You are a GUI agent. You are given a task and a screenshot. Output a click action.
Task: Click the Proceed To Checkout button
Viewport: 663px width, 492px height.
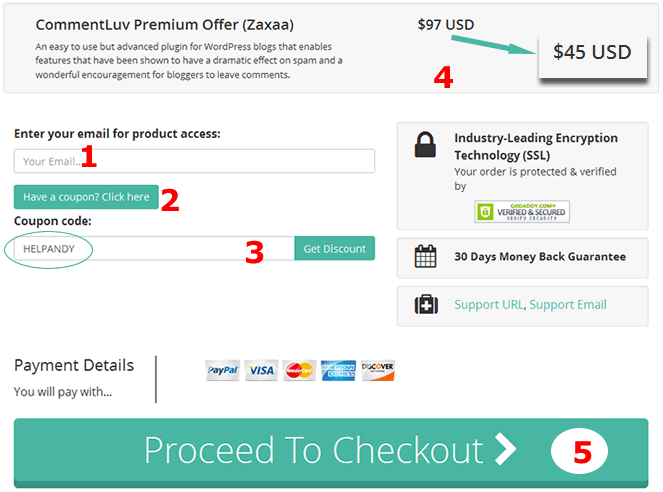pos(331,451)
